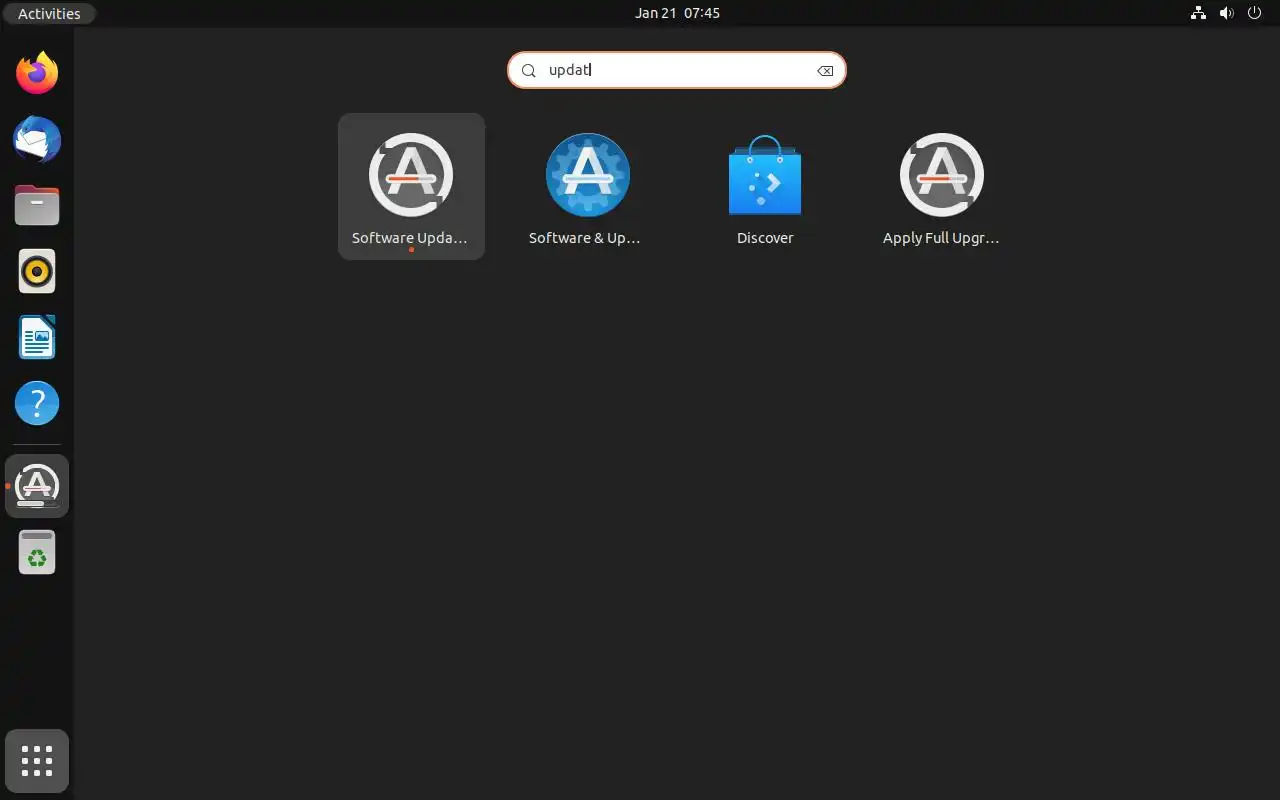Open the clock showing Jan 21 07:45
The width and height of the screenshot is (1280, 800).
677,13
